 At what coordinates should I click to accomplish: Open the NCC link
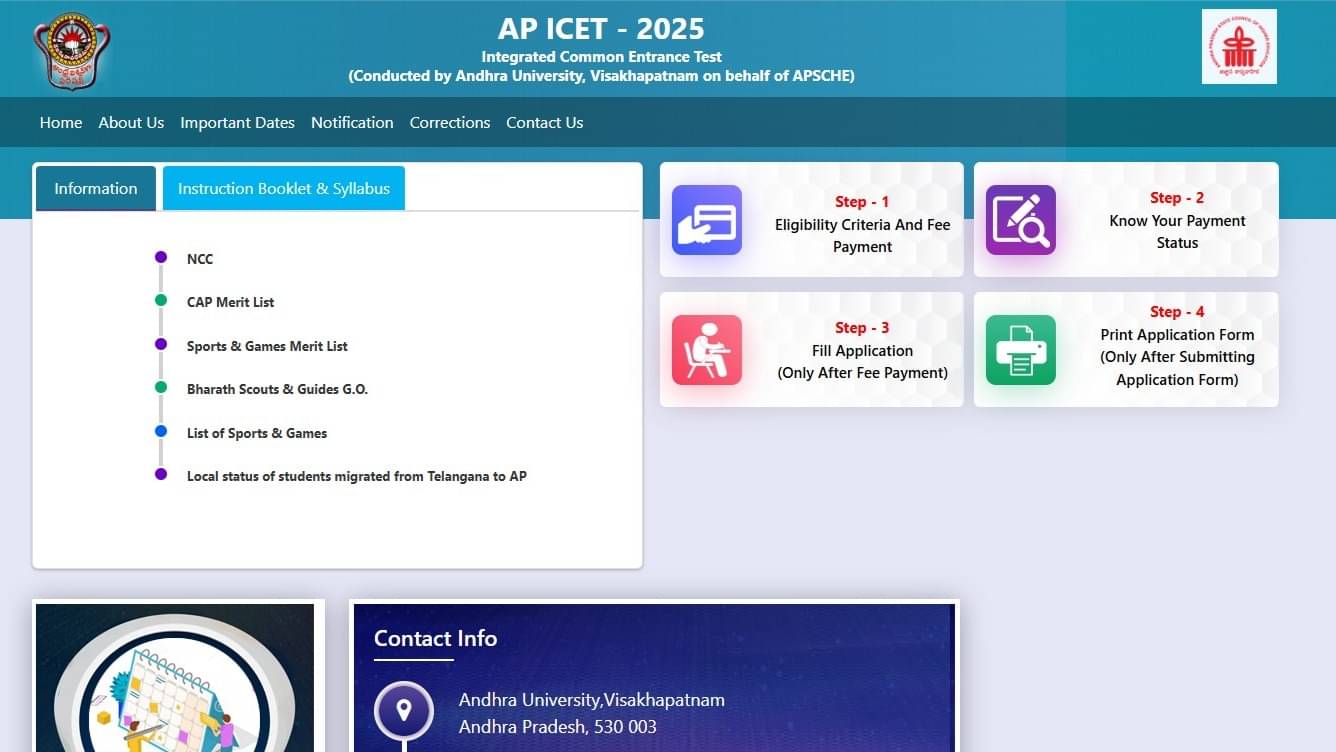pos(200,258)
